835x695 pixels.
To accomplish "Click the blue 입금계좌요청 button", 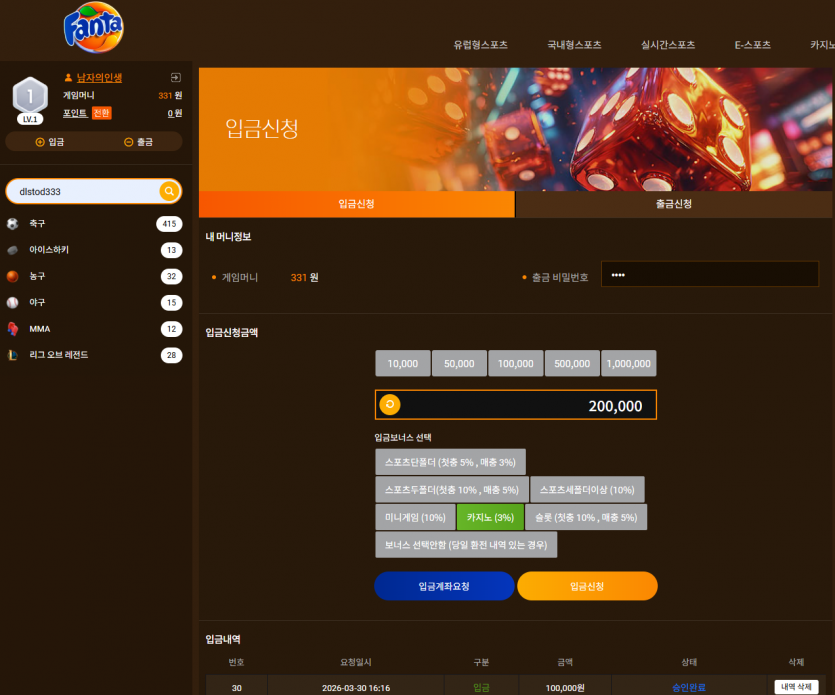I will (444, 586).
